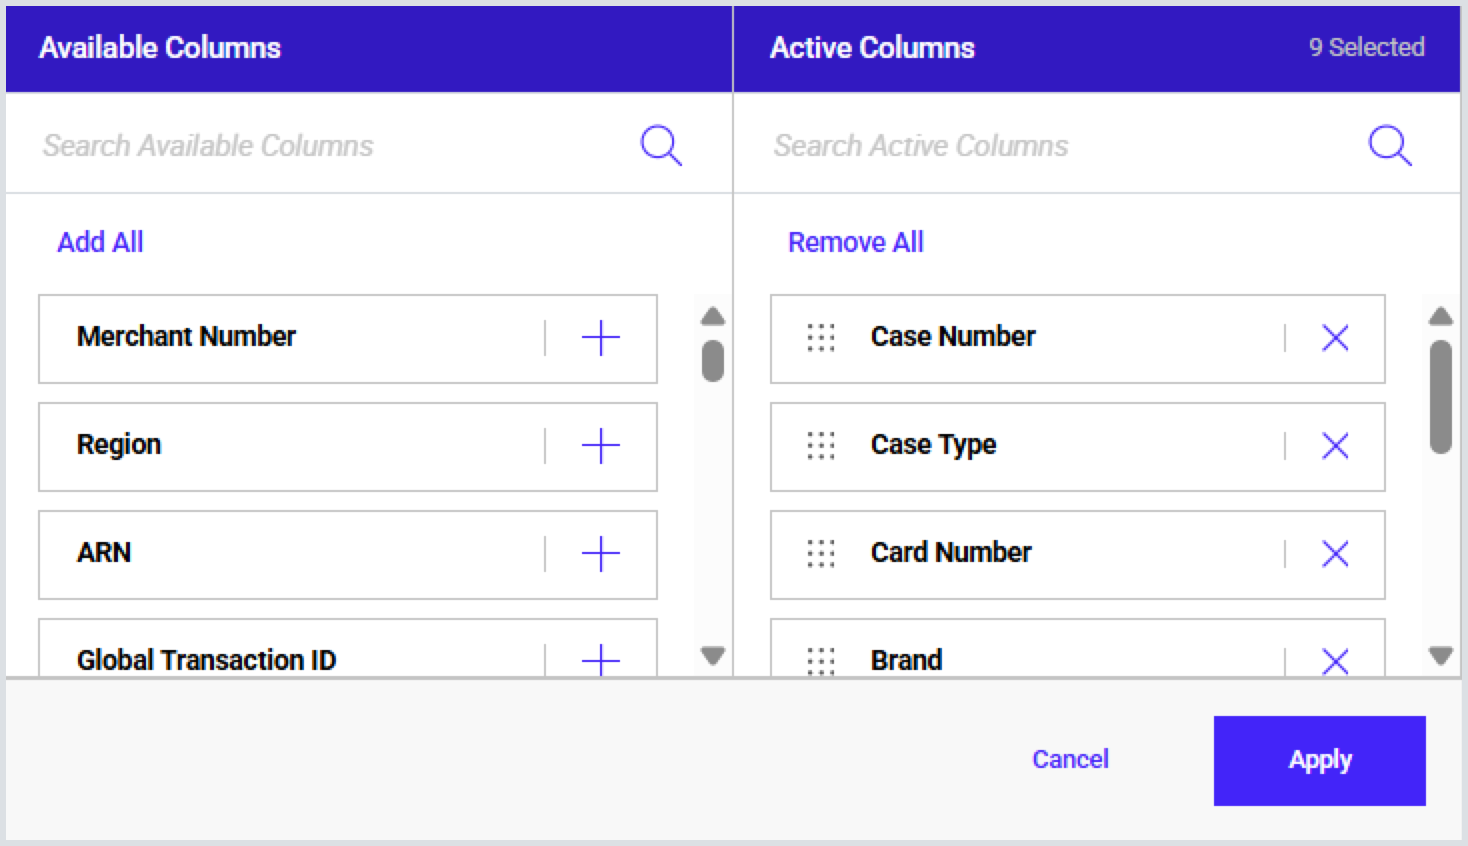
Task: Click Remove All link
Action: [x=855, y=242]
